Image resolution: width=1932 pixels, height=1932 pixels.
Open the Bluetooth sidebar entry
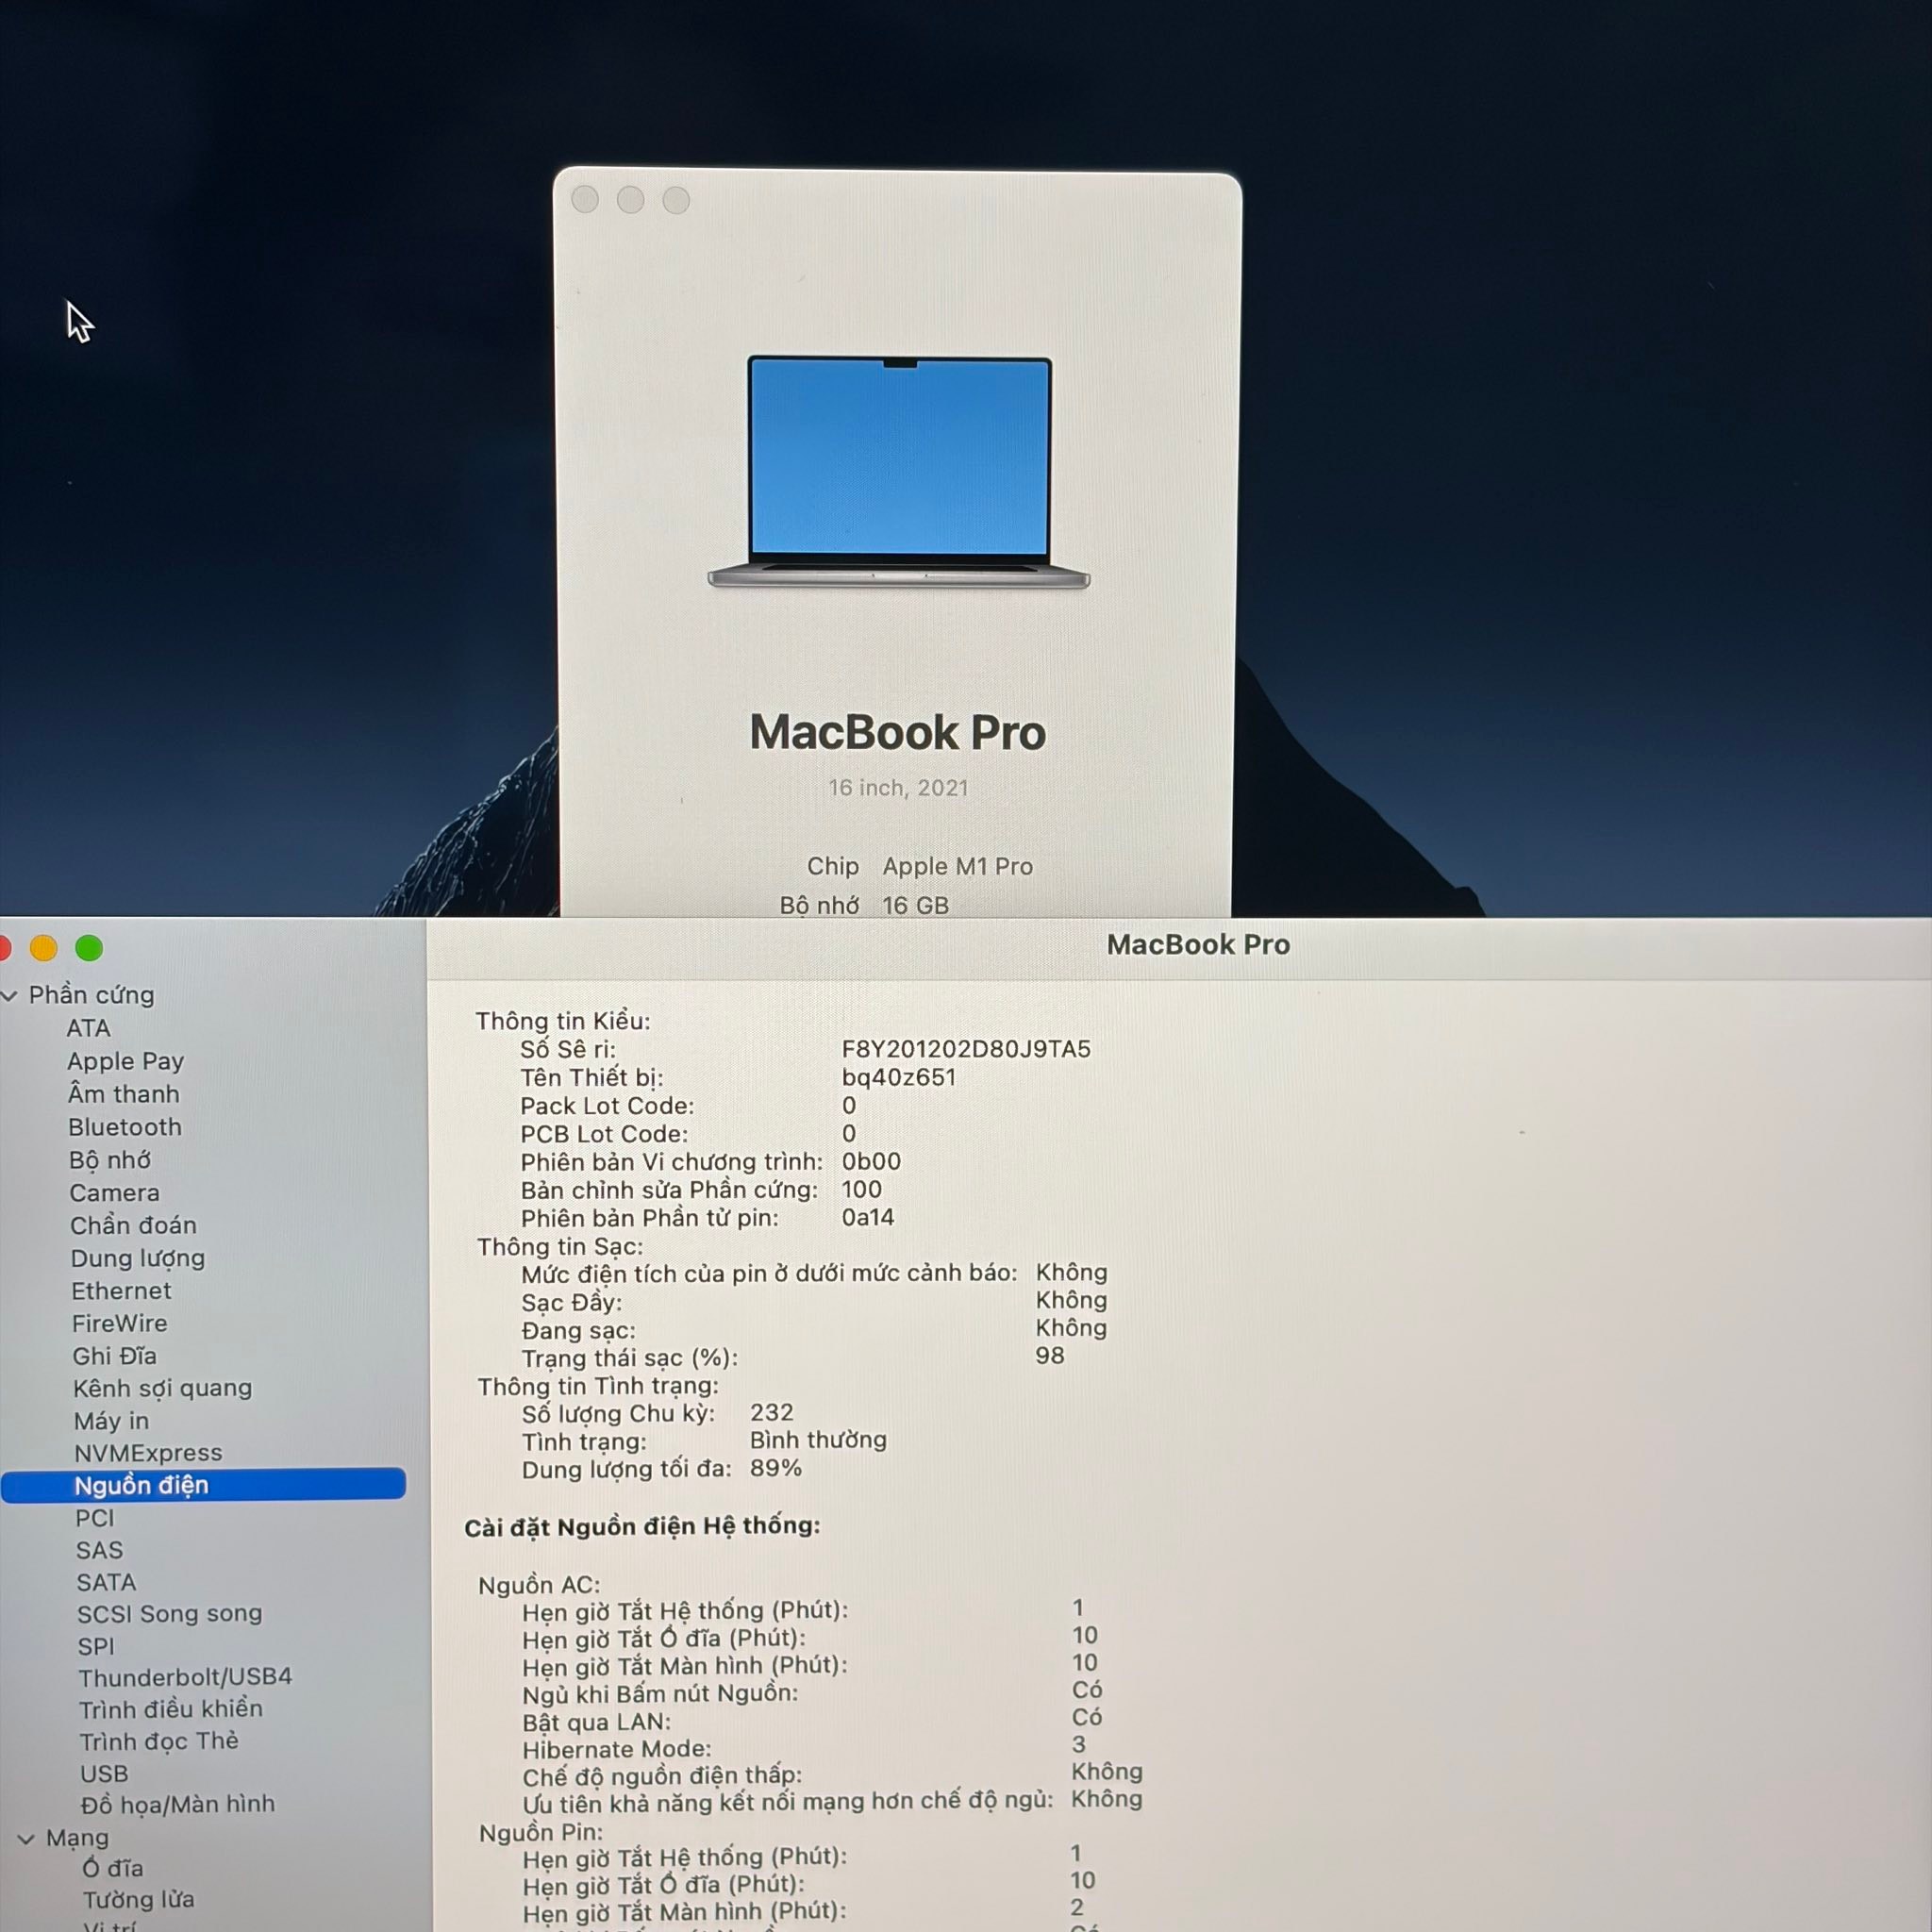tap(125, 1127)
